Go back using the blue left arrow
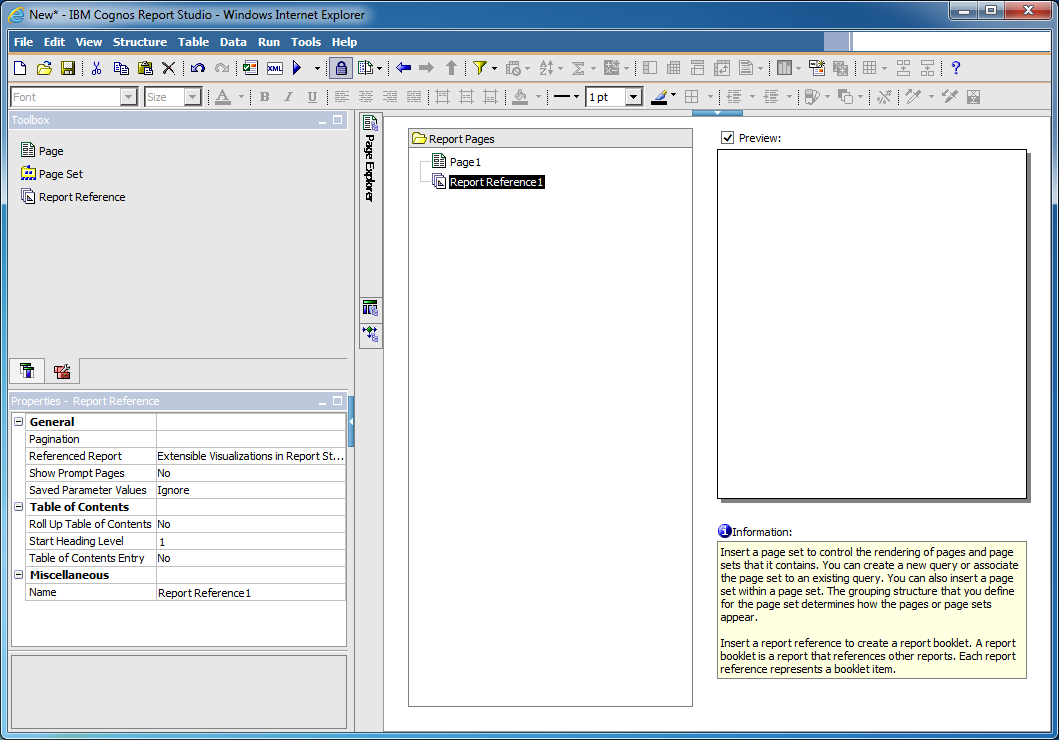Image resolution: width=1059 pixels, height=740 pixels. pyautogui.click(x=403, y=68)
